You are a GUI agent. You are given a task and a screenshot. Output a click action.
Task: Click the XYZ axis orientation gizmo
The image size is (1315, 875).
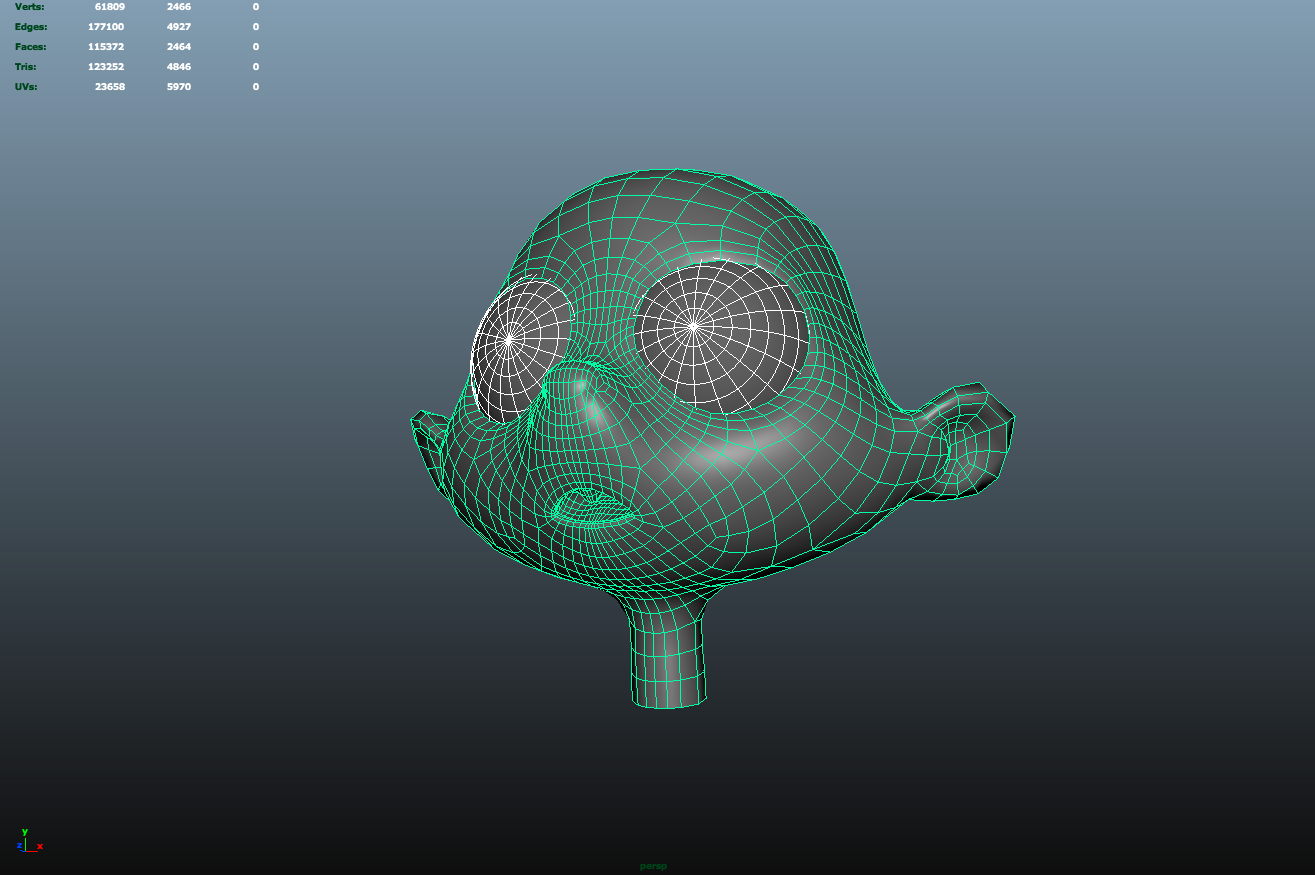point(29,840)
